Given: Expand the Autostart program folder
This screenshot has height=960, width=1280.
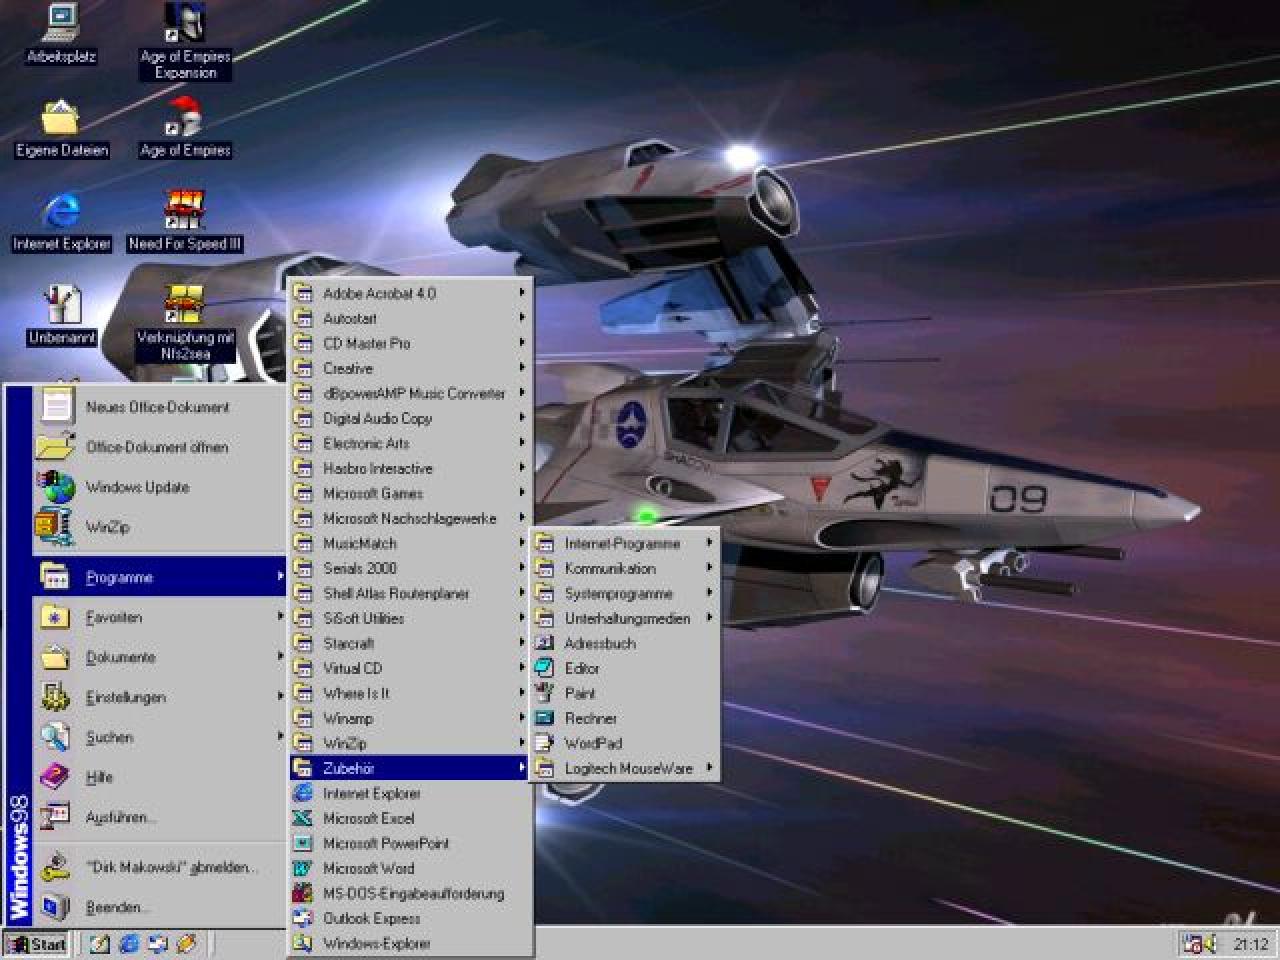Looking at the screenshot, I should coord(410,318).
